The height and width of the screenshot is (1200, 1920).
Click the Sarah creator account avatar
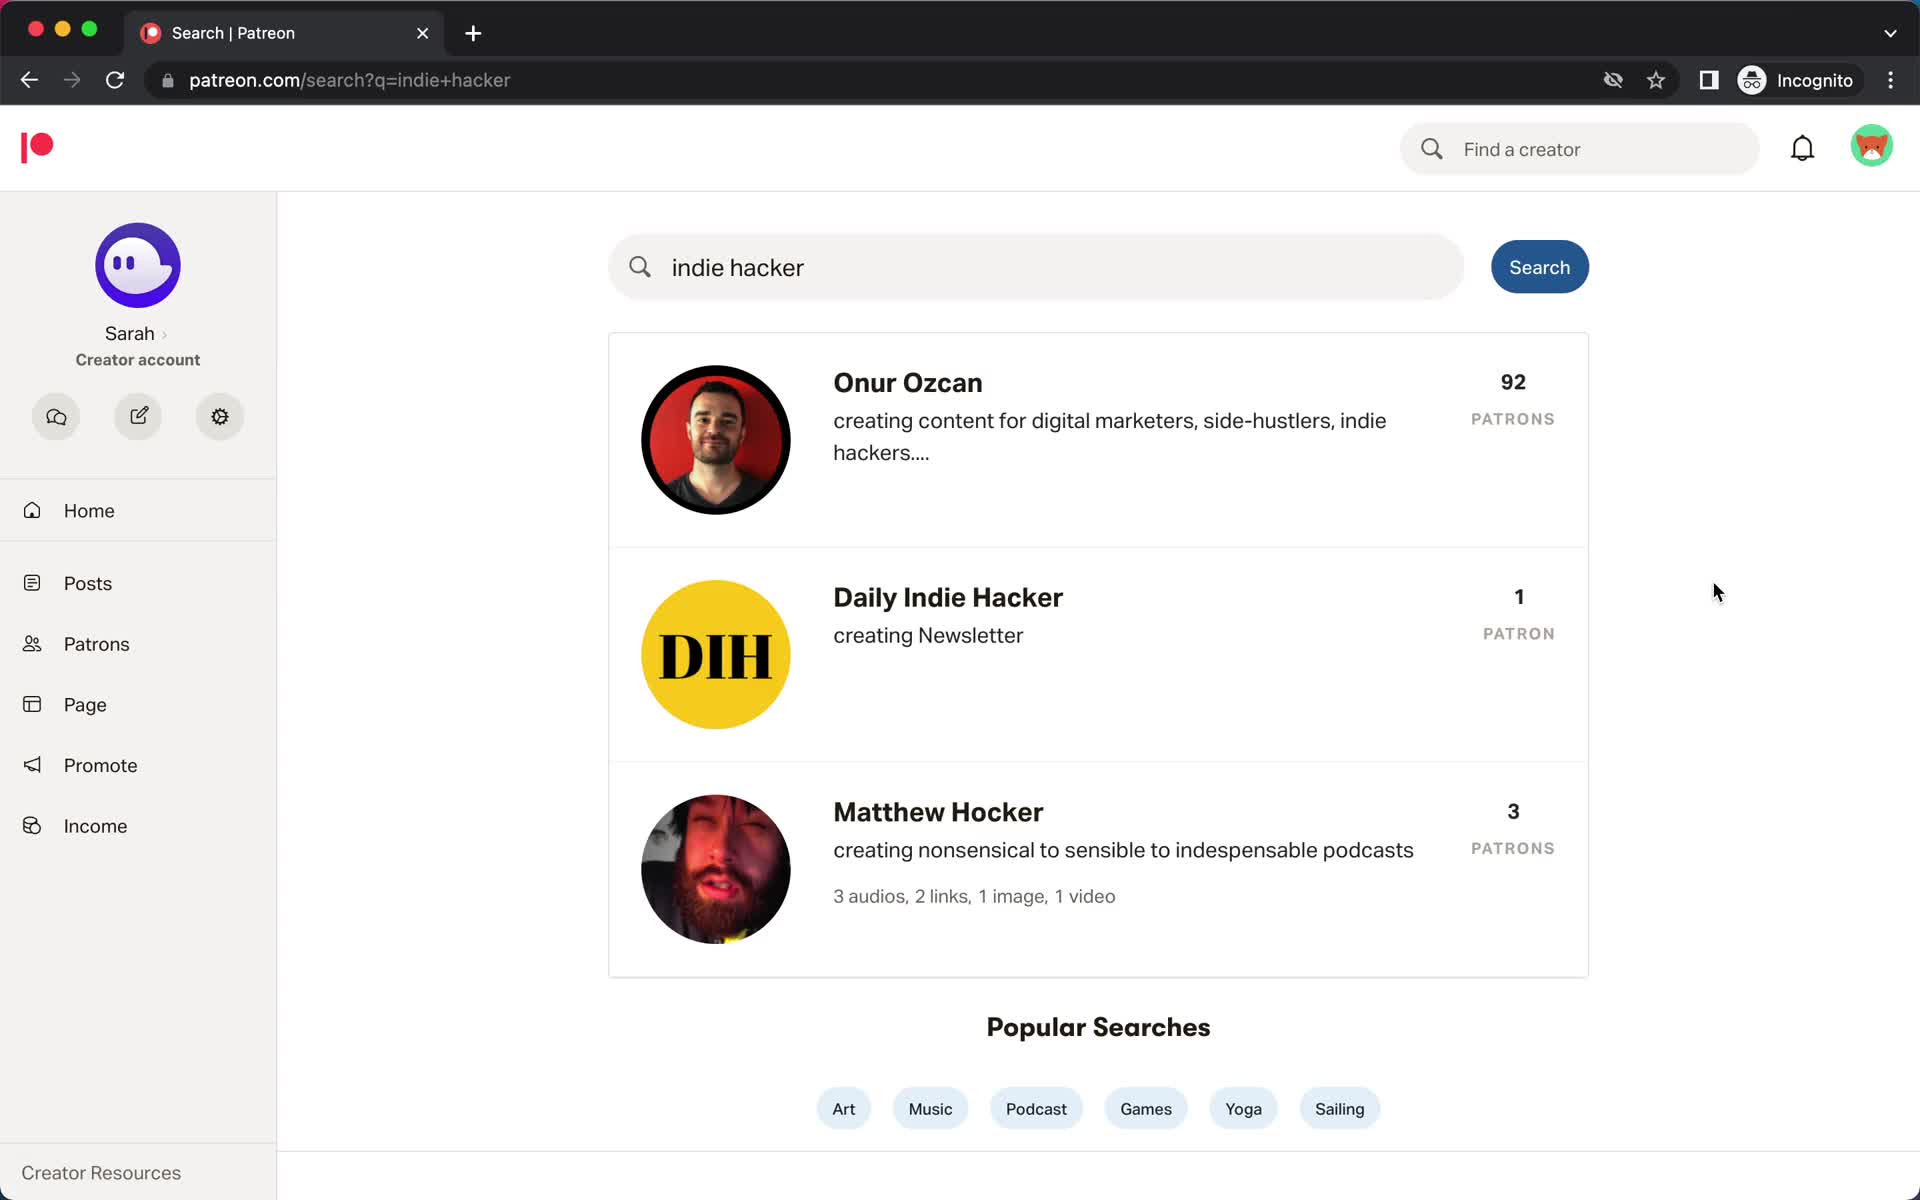[x=138, y=263]
